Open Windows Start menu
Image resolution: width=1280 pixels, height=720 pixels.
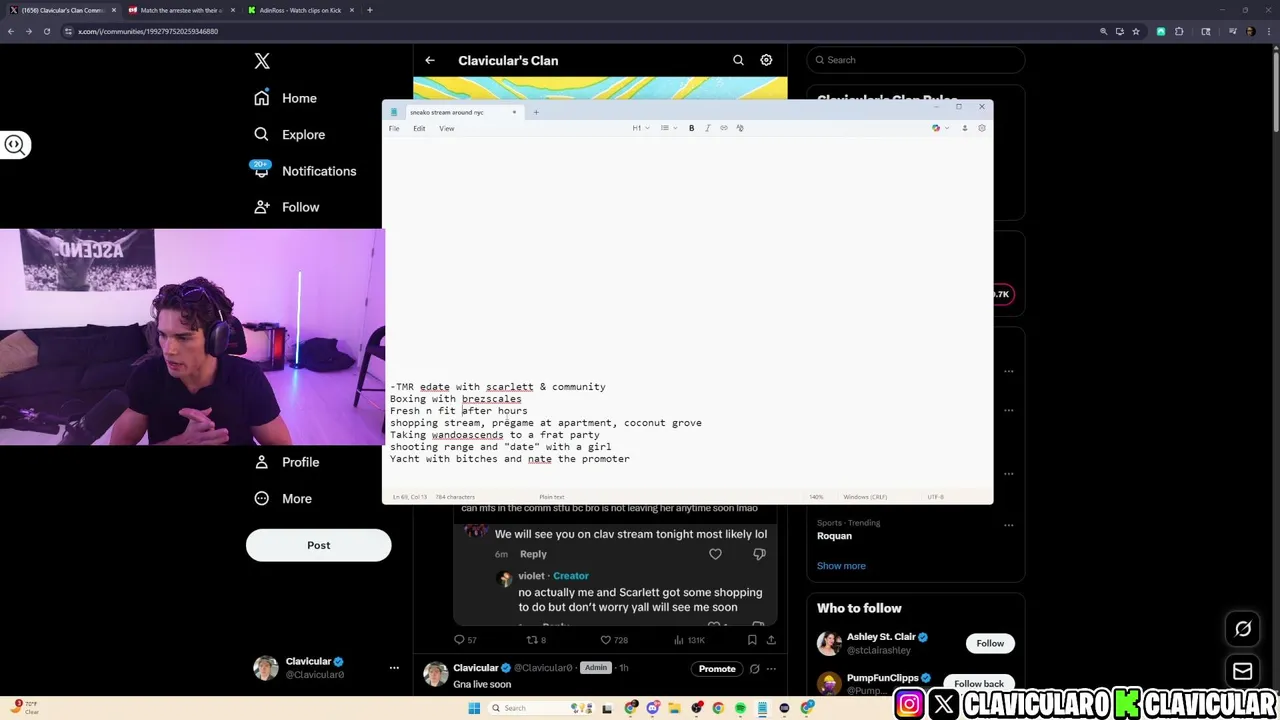(x=474, y=708)
